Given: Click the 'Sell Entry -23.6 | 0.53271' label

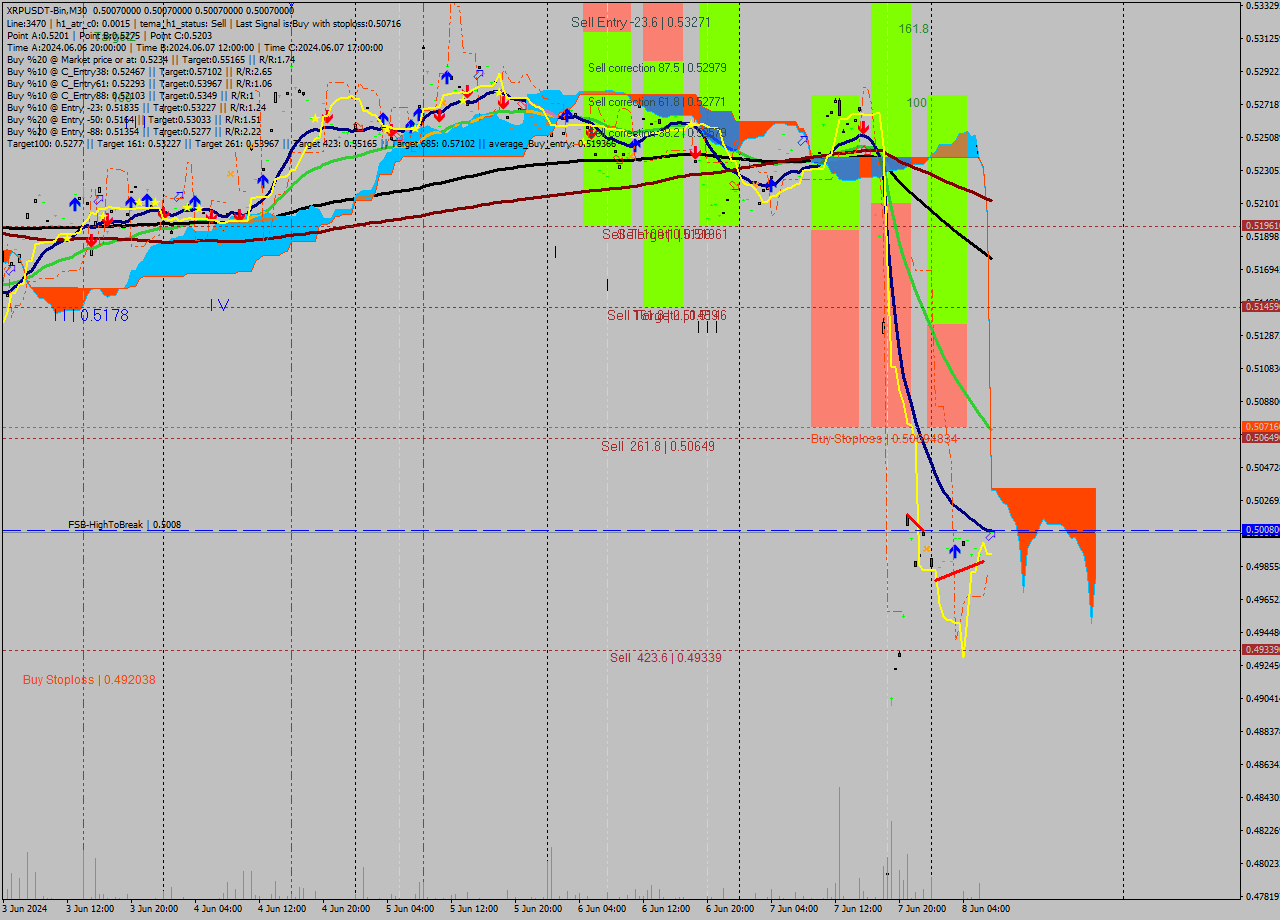Looking at the screenshot, I should (x=641, y=22).
